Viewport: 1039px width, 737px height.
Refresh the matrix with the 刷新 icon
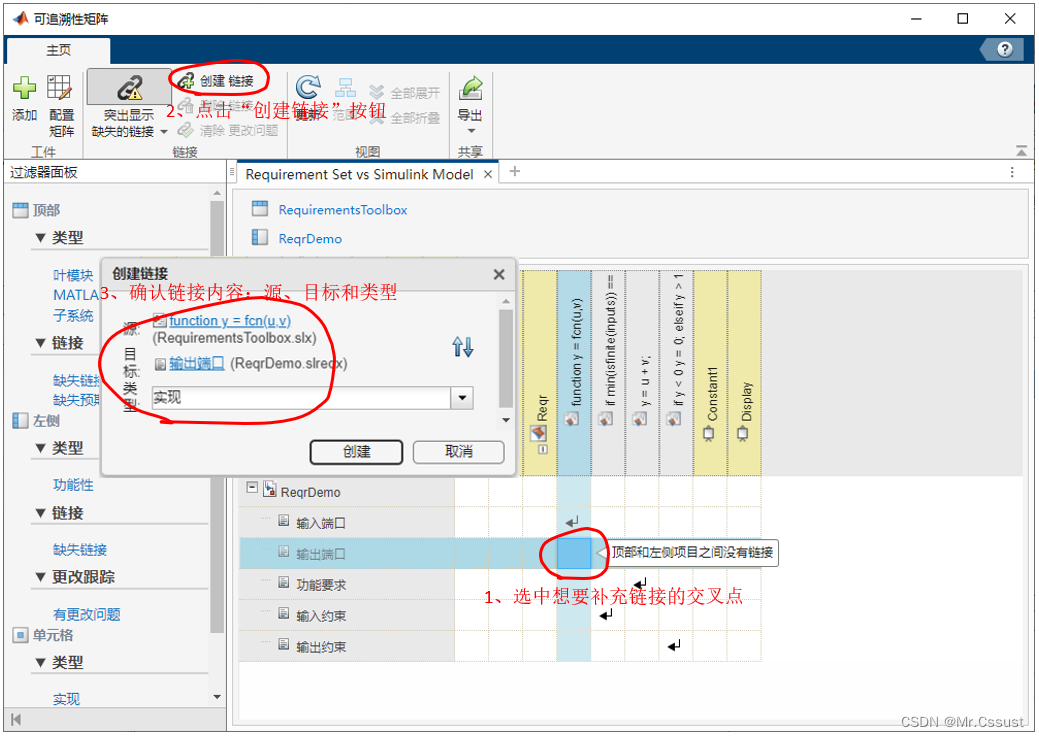point(309,88)
